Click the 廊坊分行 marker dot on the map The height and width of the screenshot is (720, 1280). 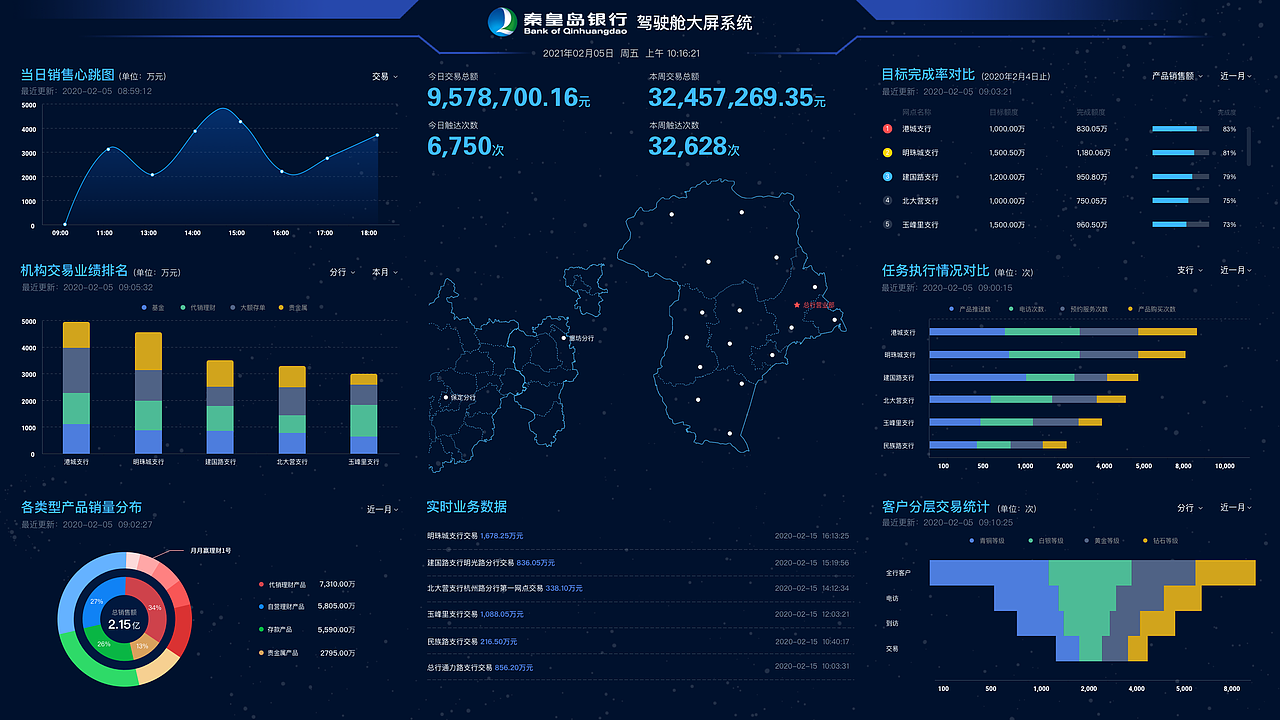click(564, 338)
